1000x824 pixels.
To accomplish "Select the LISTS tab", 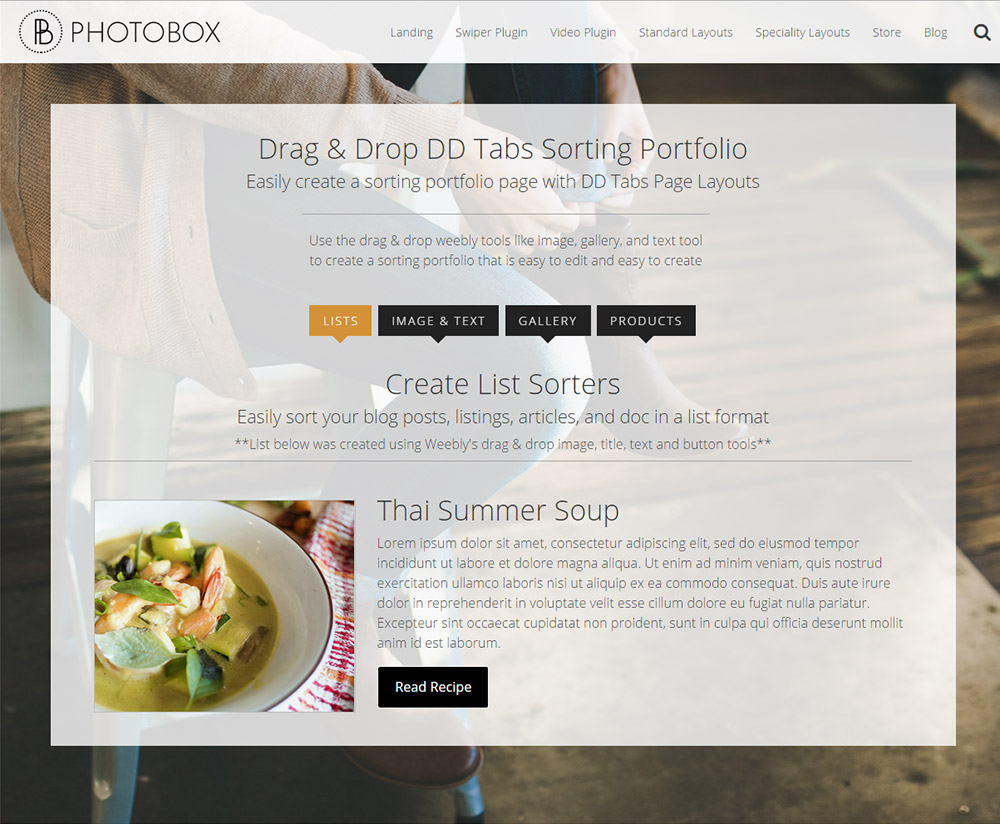I will (x=340, y=321).
